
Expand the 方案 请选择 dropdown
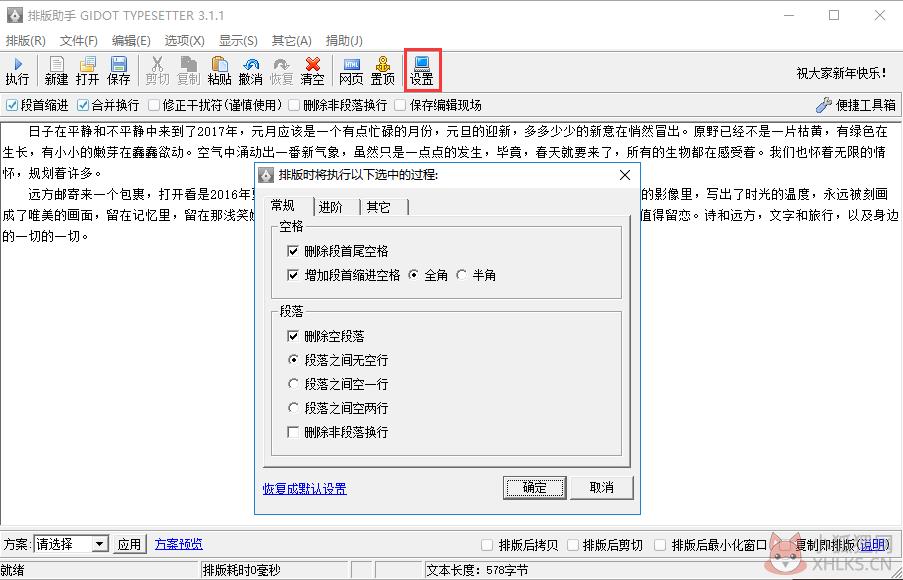click(100, 544)
